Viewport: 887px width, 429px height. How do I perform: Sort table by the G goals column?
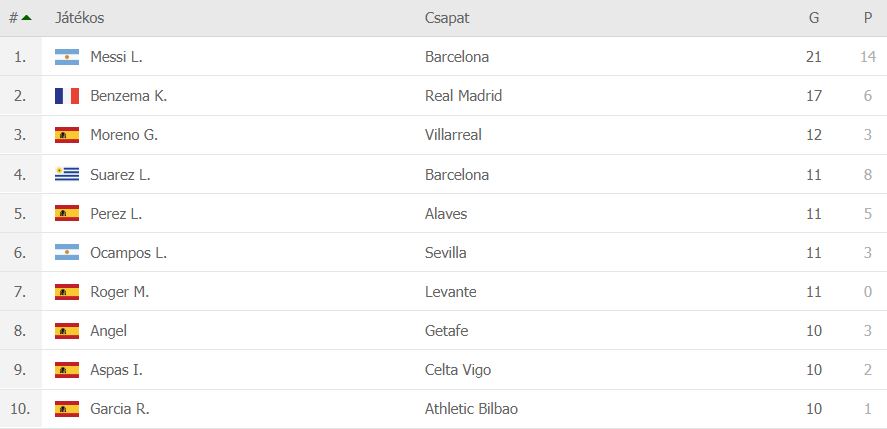[x=814, y=18]
